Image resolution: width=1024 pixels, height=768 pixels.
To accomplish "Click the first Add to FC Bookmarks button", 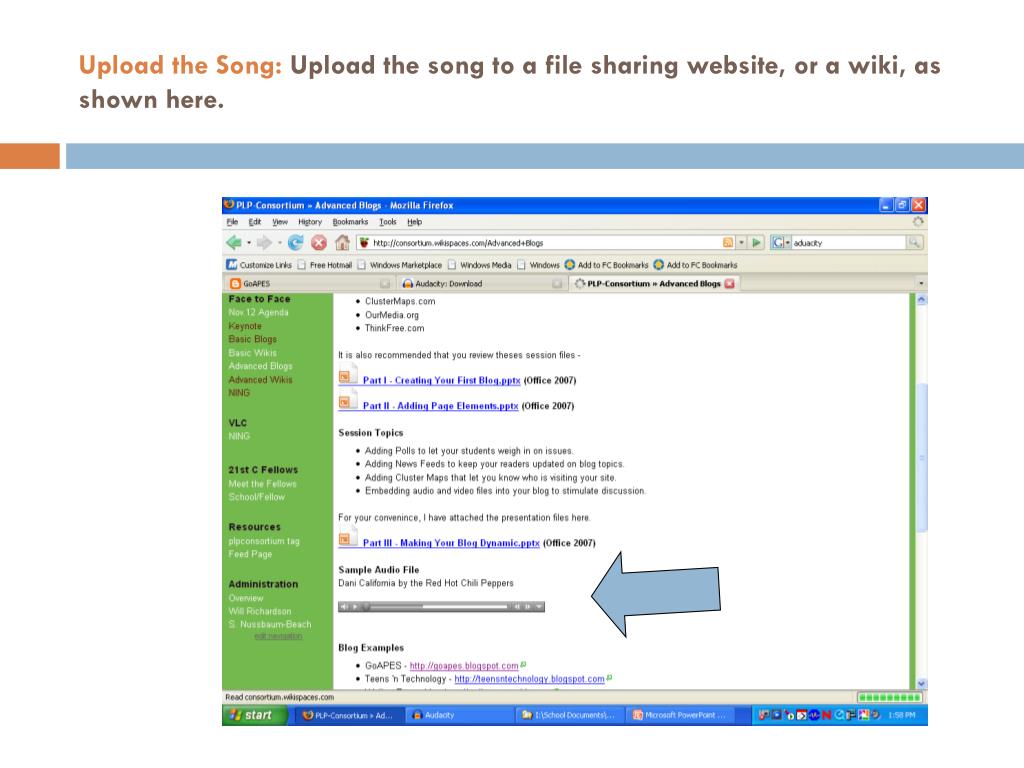I will 606,264.
